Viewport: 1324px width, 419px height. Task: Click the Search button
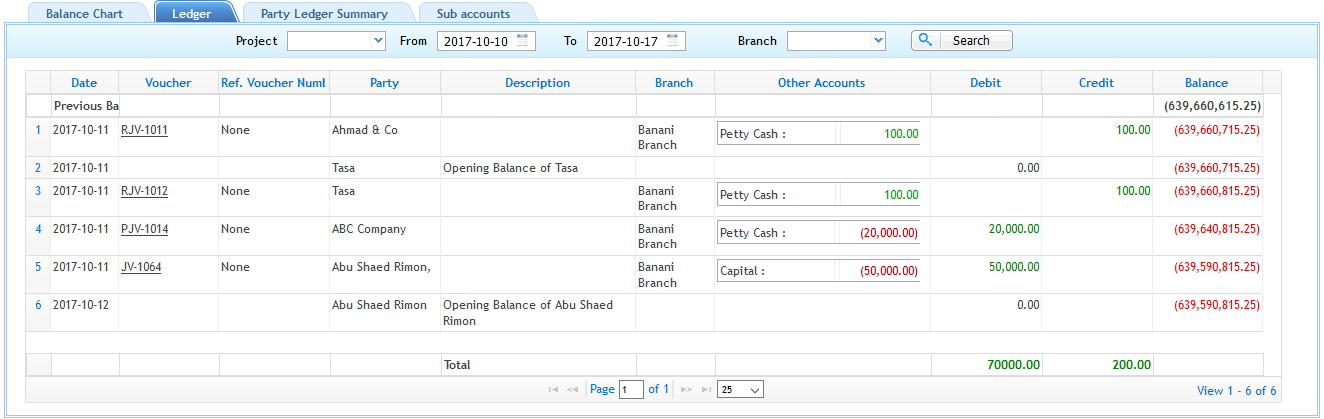[x=961, y=41]
